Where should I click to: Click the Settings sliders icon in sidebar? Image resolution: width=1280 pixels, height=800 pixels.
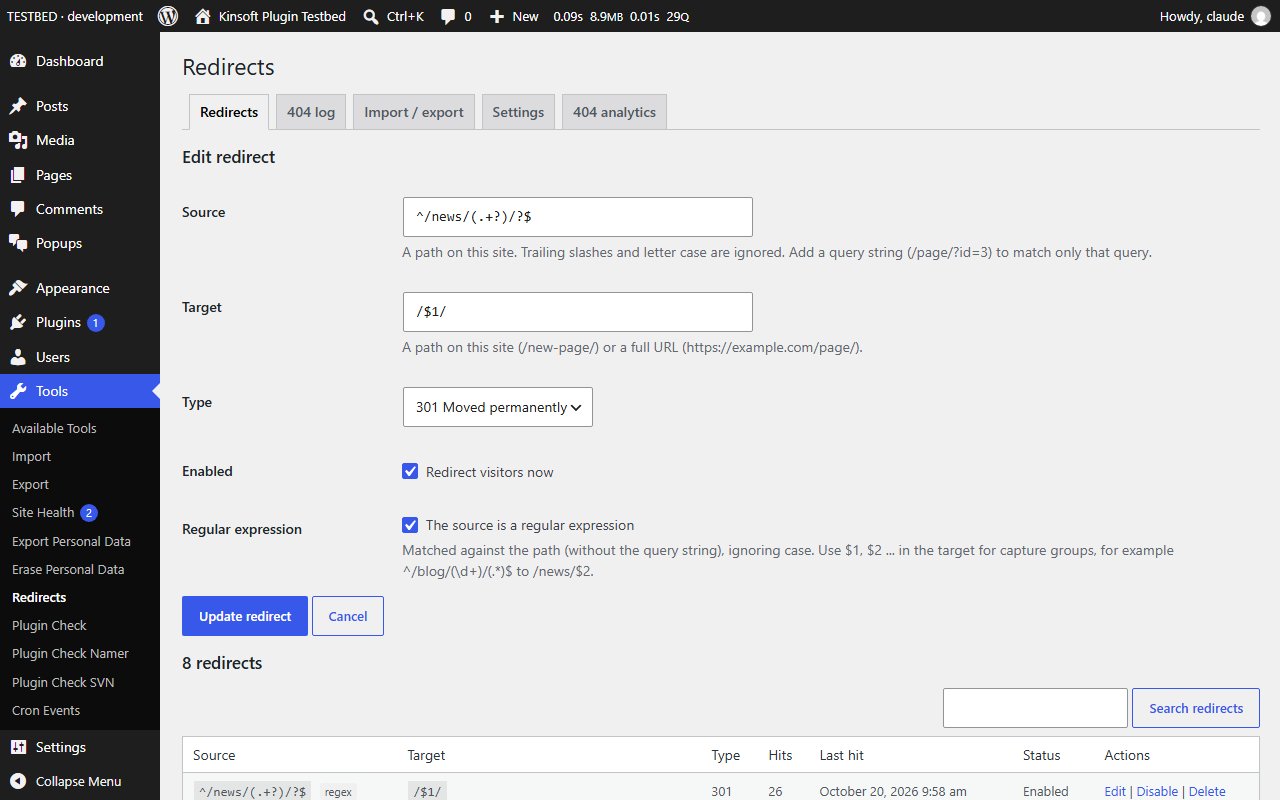point(18,747)
